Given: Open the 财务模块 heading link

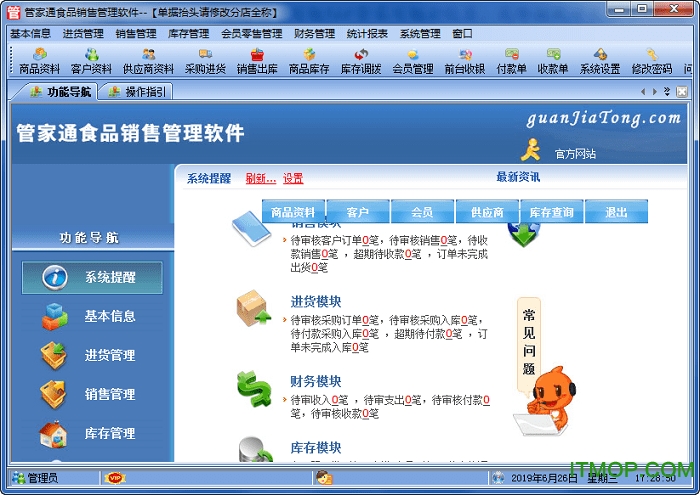Looking at the screenshot, I should tap(316, 381).
